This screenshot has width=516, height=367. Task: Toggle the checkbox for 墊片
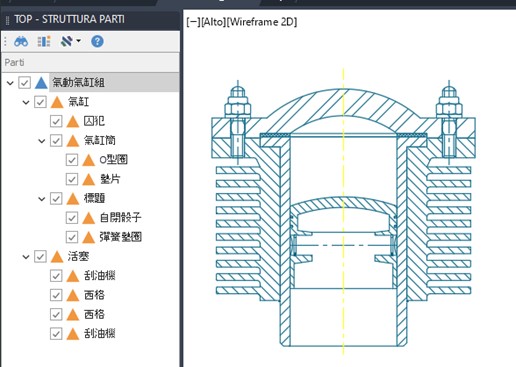pyautogui.click(x=72, y=179)
